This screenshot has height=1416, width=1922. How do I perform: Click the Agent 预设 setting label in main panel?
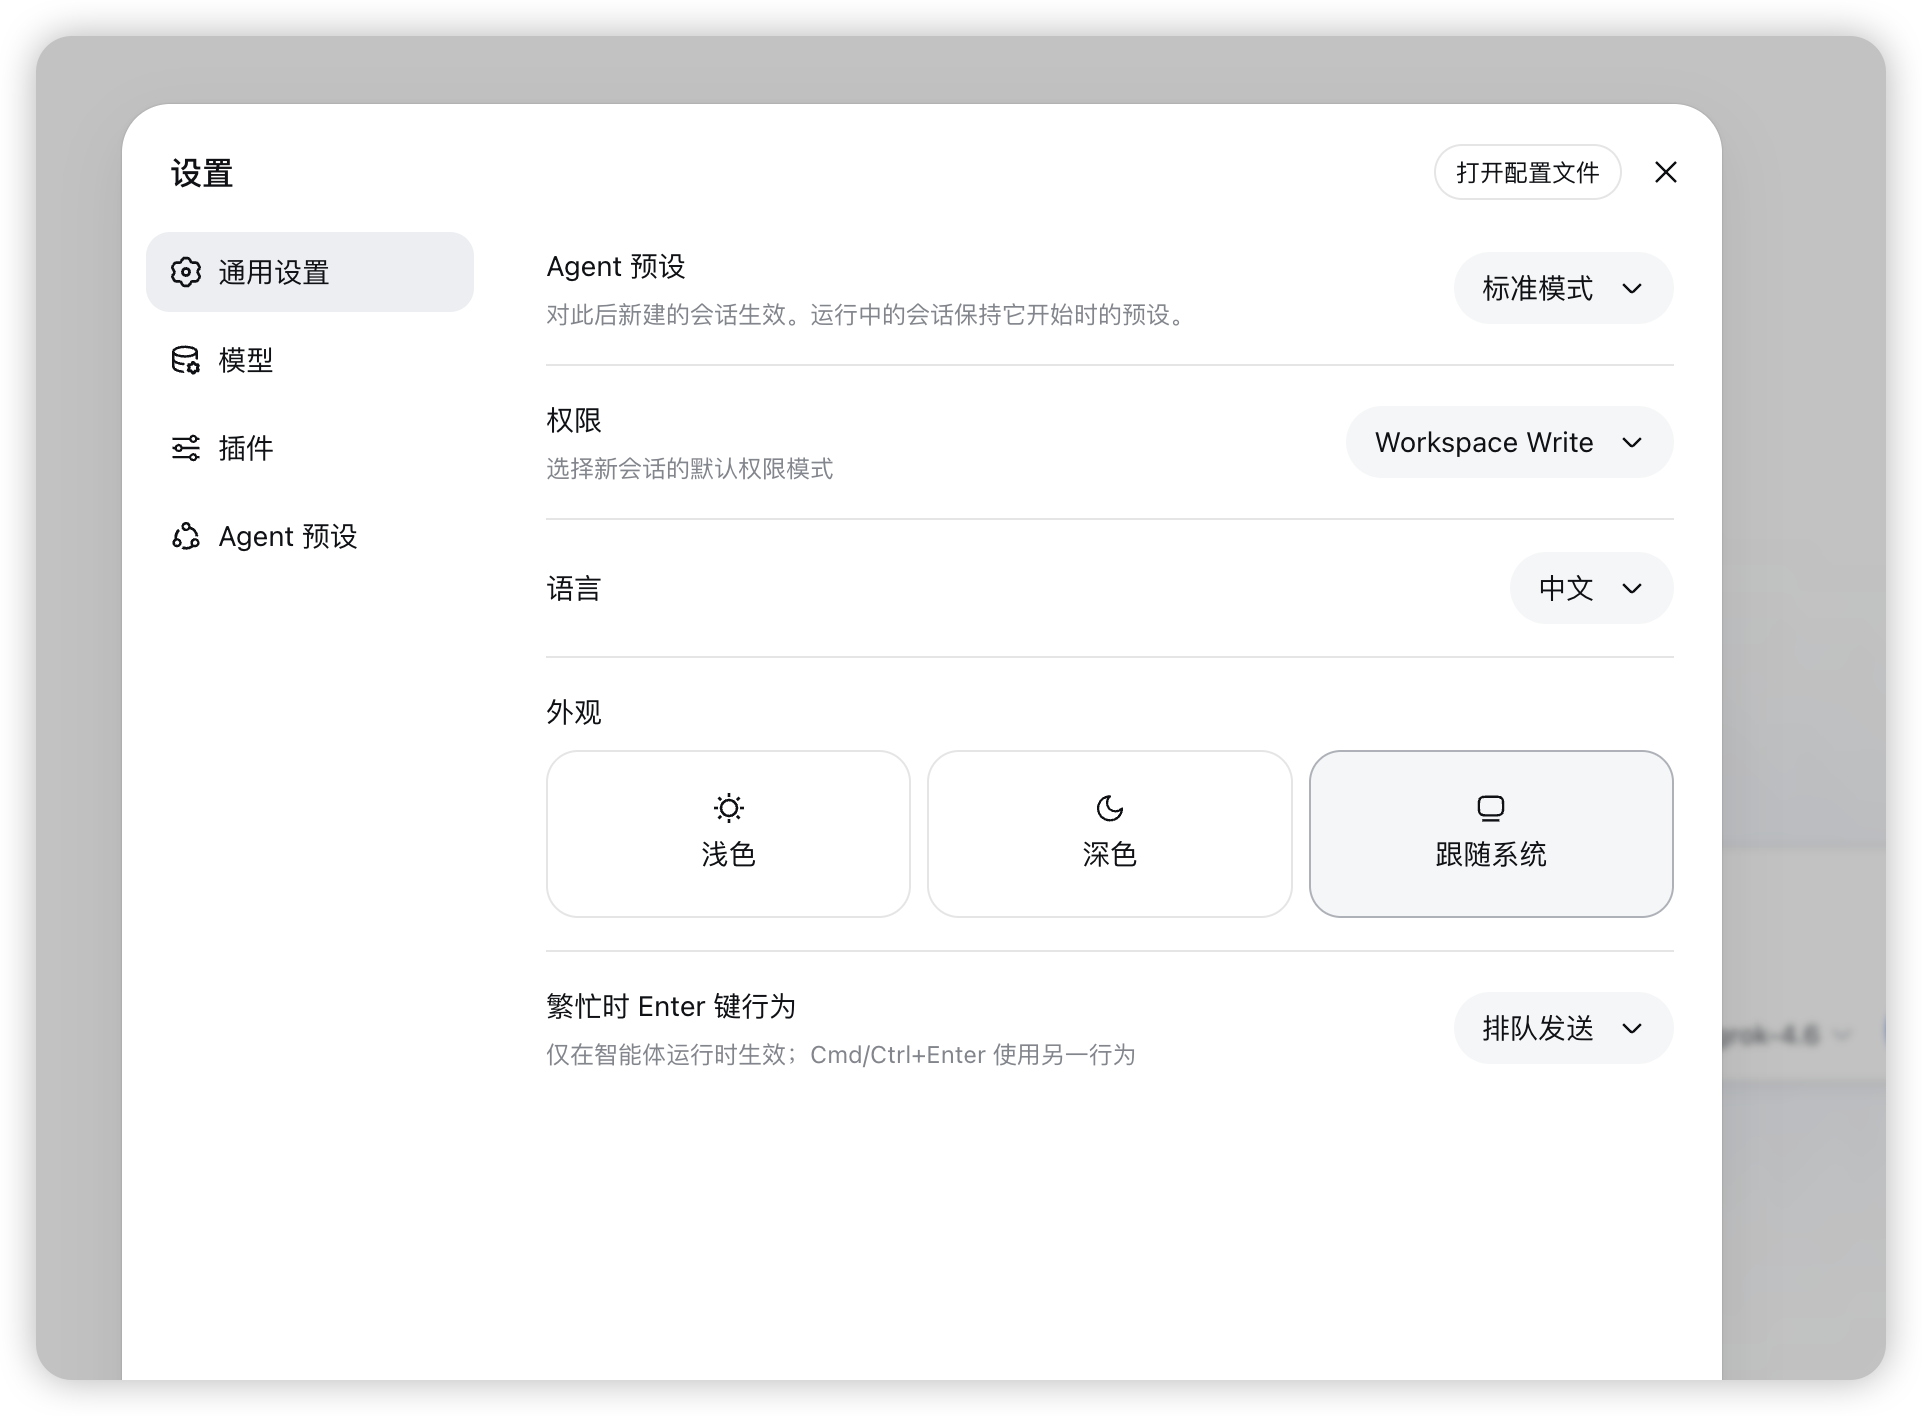[616, 267]
